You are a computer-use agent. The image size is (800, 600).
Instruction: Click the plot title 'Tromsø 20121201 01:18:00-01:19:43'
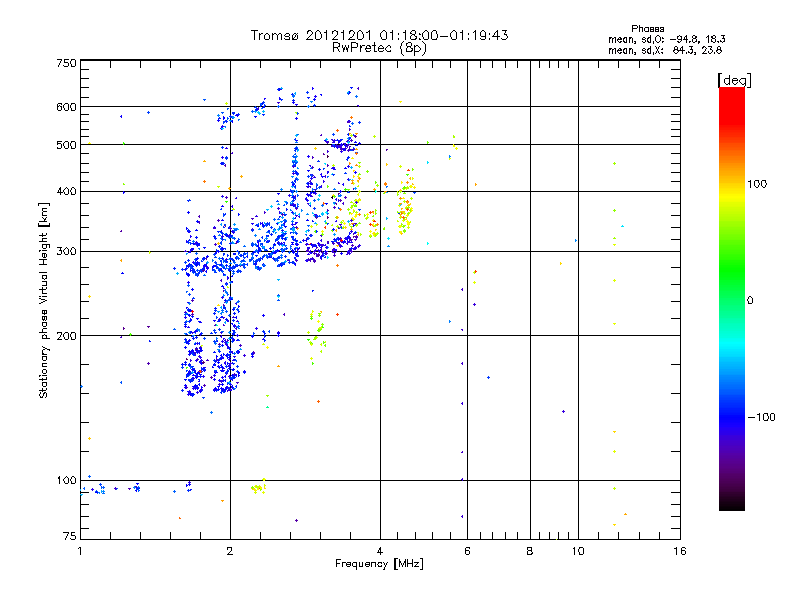pos(379,35)
